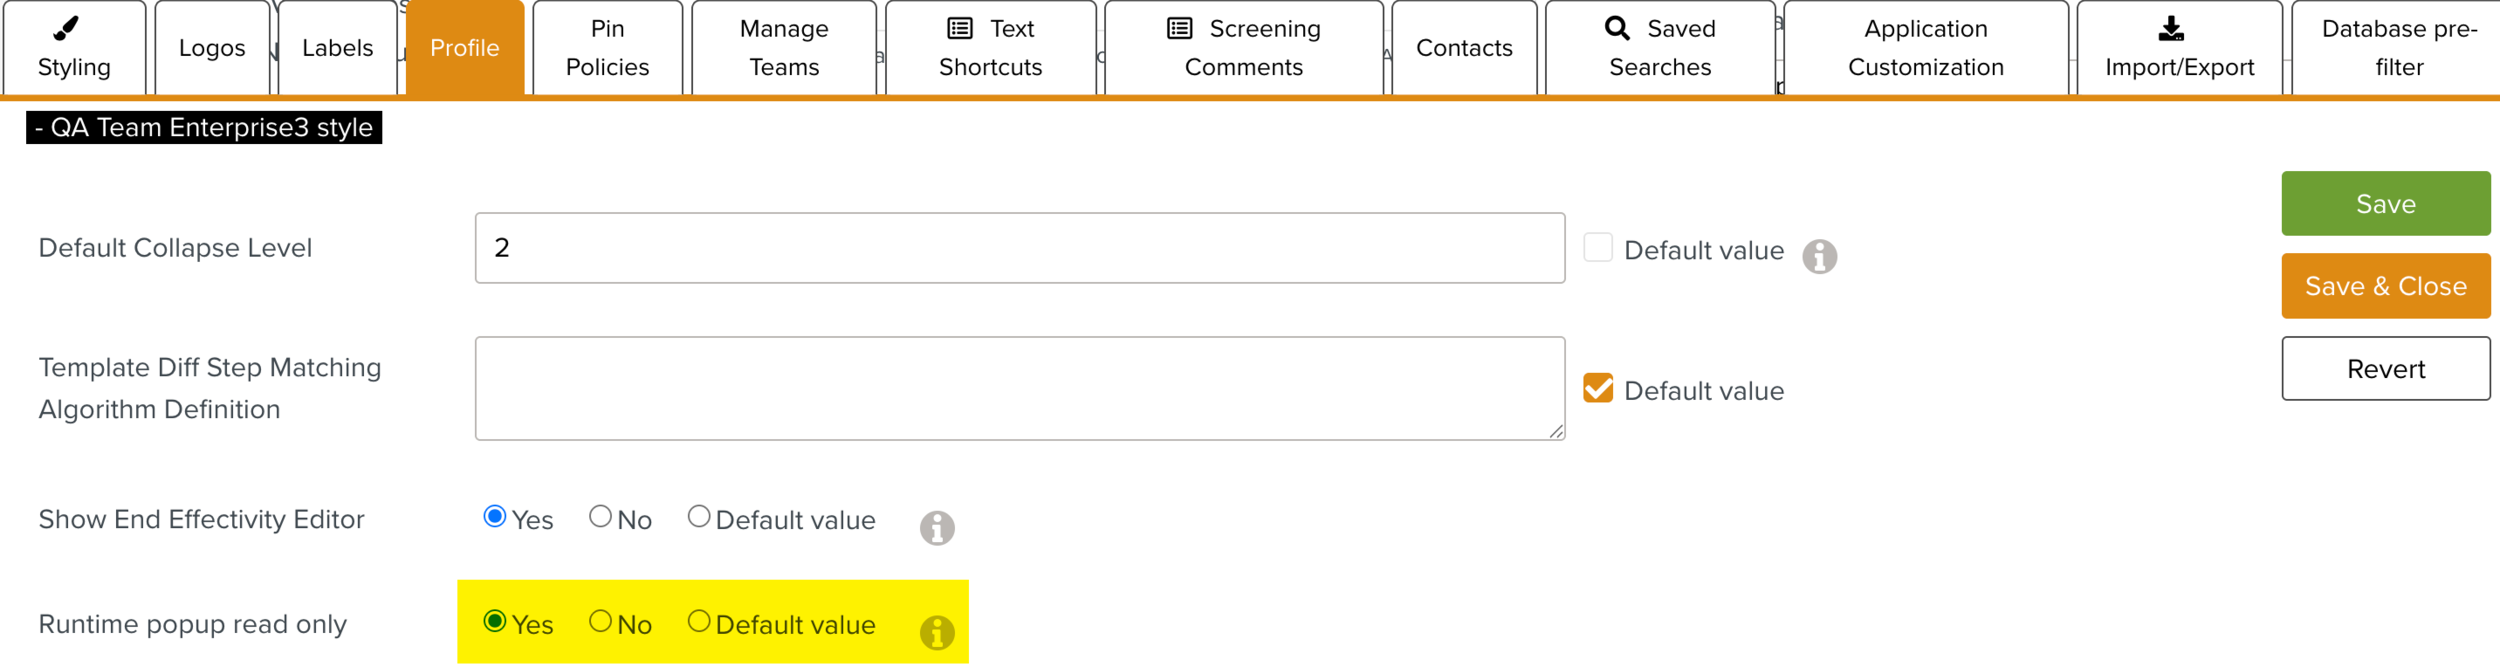The height and width of the screenshot is (667, 2500).
Task: Uncheck Default value for Template Diff Algorithm
Action: 1598,389
